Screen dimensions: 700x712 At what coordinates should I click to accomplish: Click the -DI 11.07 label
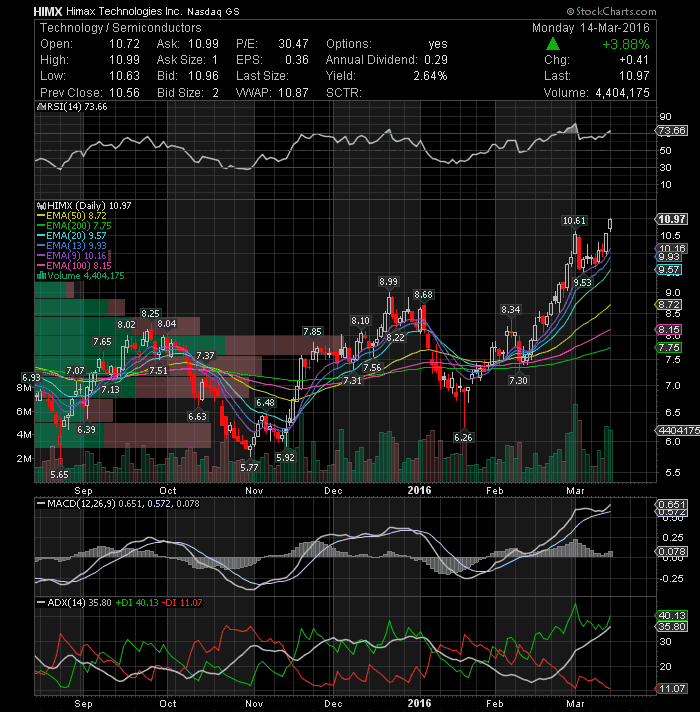click(182, 603)
